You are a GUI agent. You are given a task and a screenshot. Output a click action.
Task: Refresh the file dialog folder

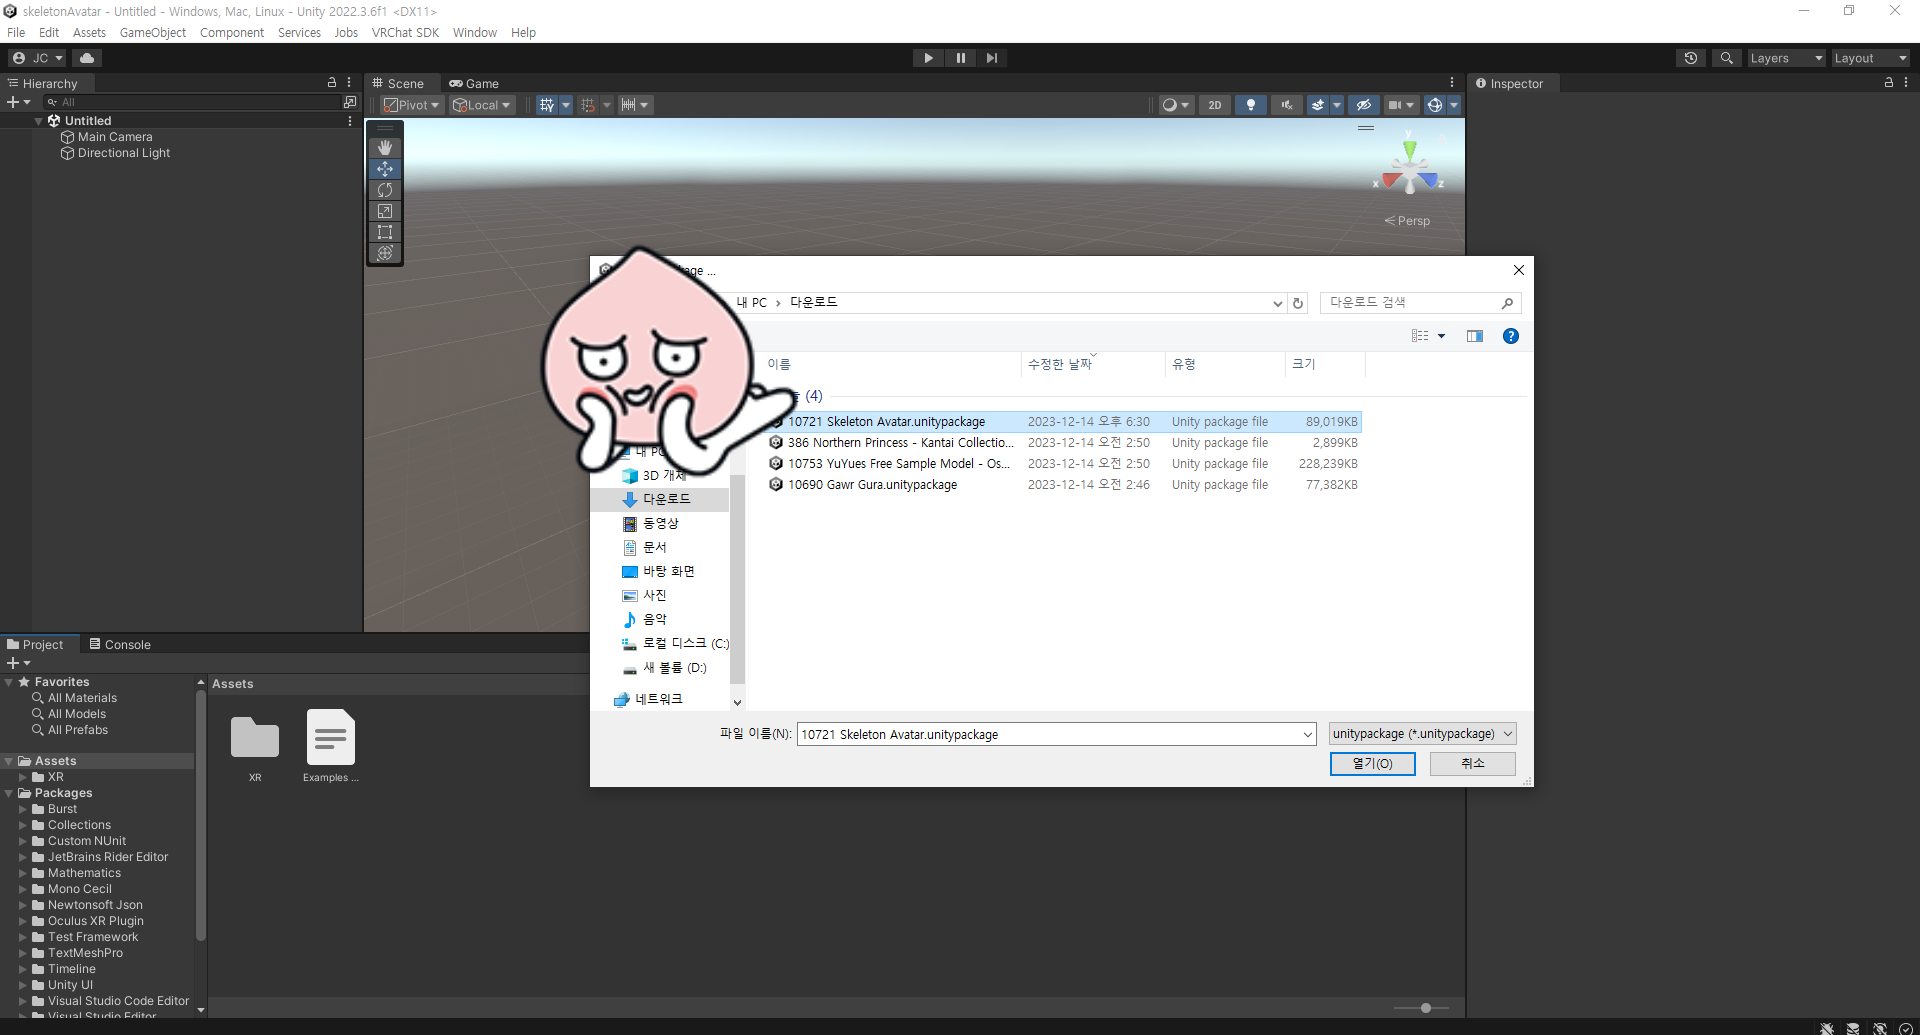coord(1298,303)
